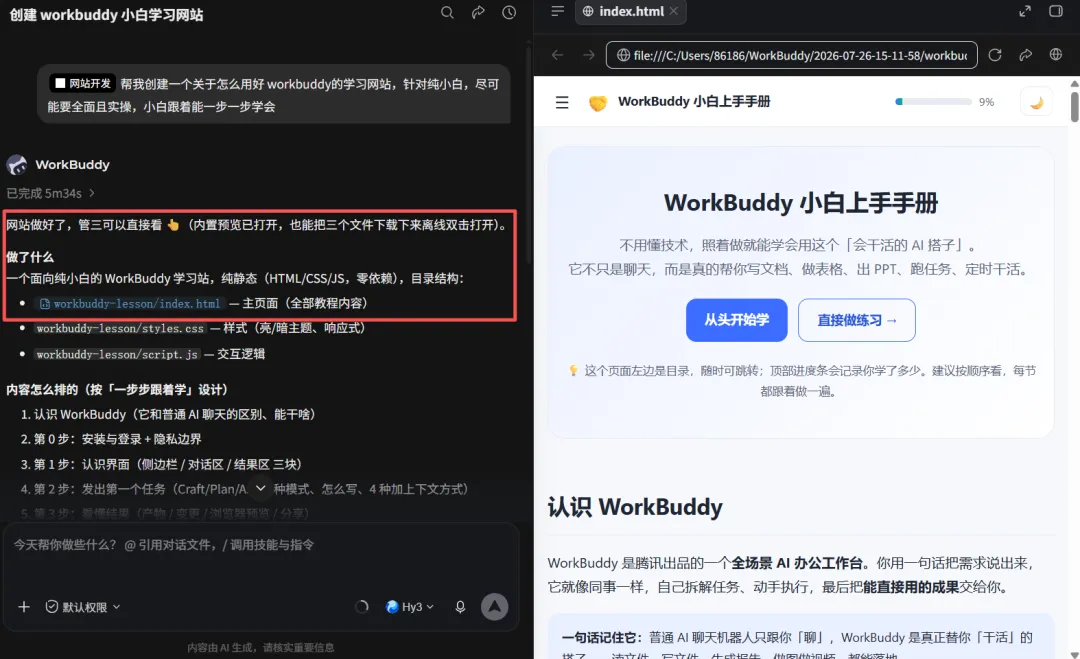The height and width of the screenshot is (659, 1080).
Task: Click the plus attachment button
Action: point(24,607)
